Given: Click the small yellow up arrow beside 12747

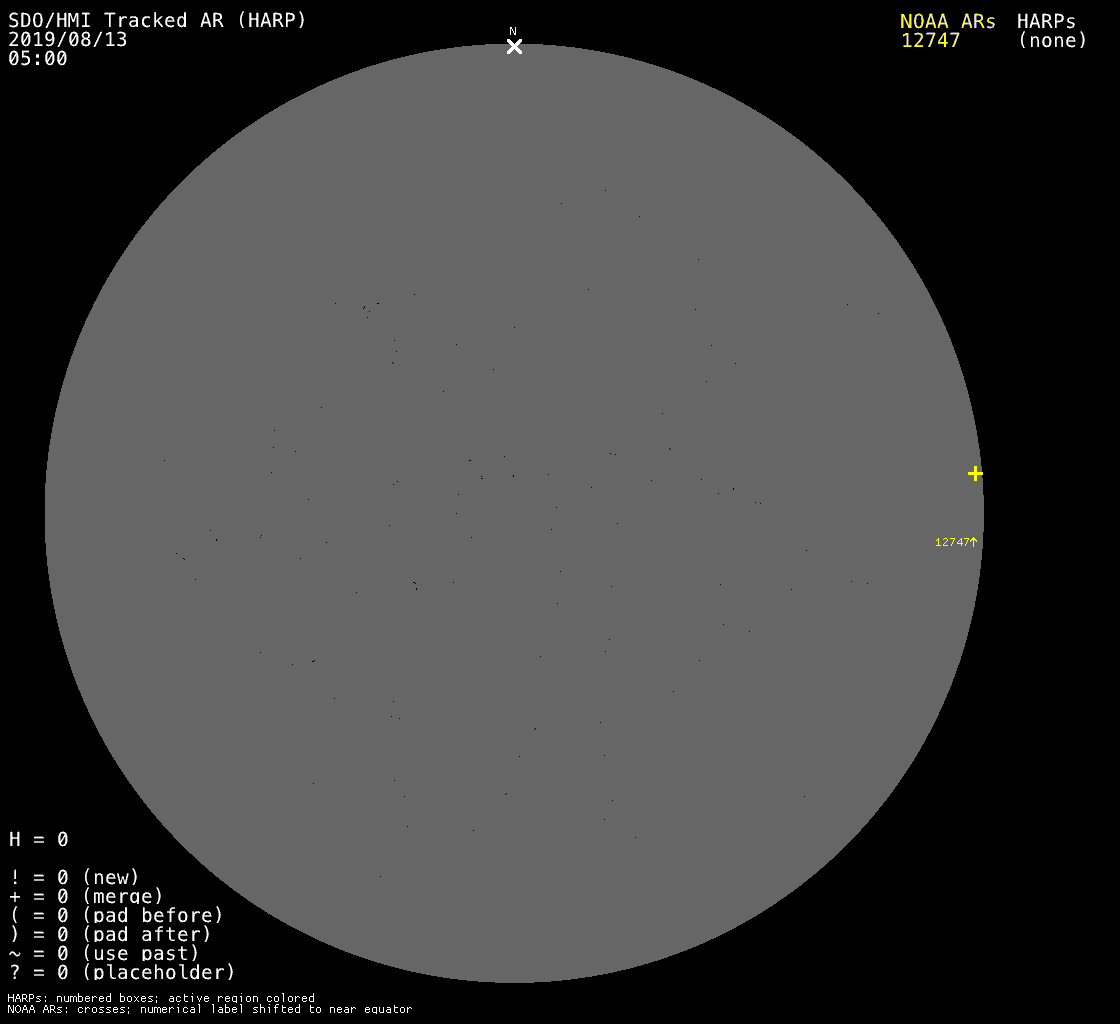Looking at the screenshot, I should [974, 542].
